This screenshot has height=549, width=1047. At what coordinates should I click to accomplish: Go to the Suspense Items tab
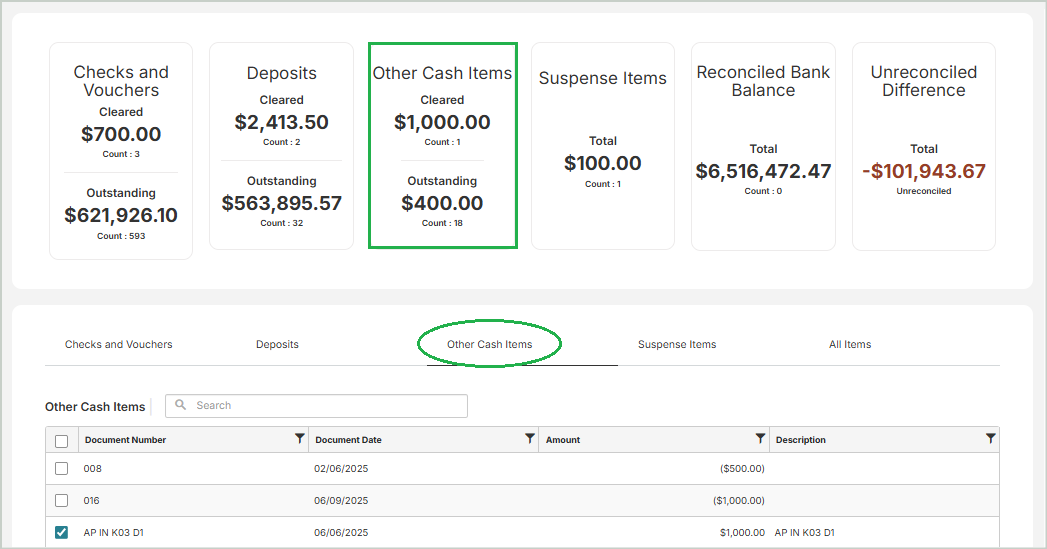pos(677,345)
